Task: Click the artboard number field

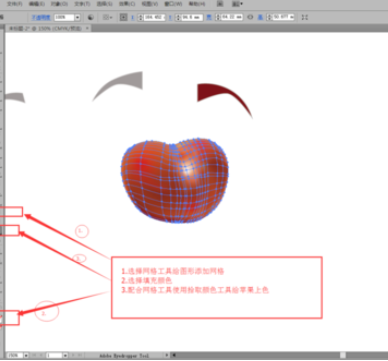Action: (54, 355)
